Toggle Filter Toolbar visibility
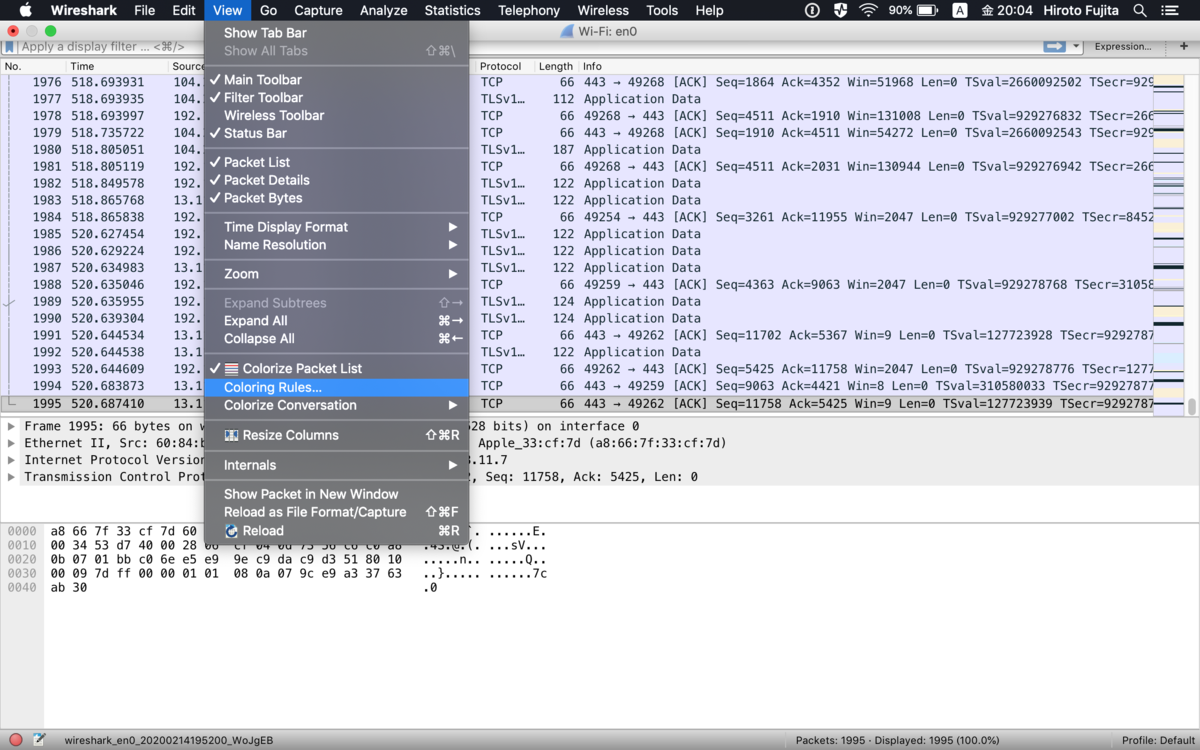Screen dimensions: 1200x750 (337, 98)
